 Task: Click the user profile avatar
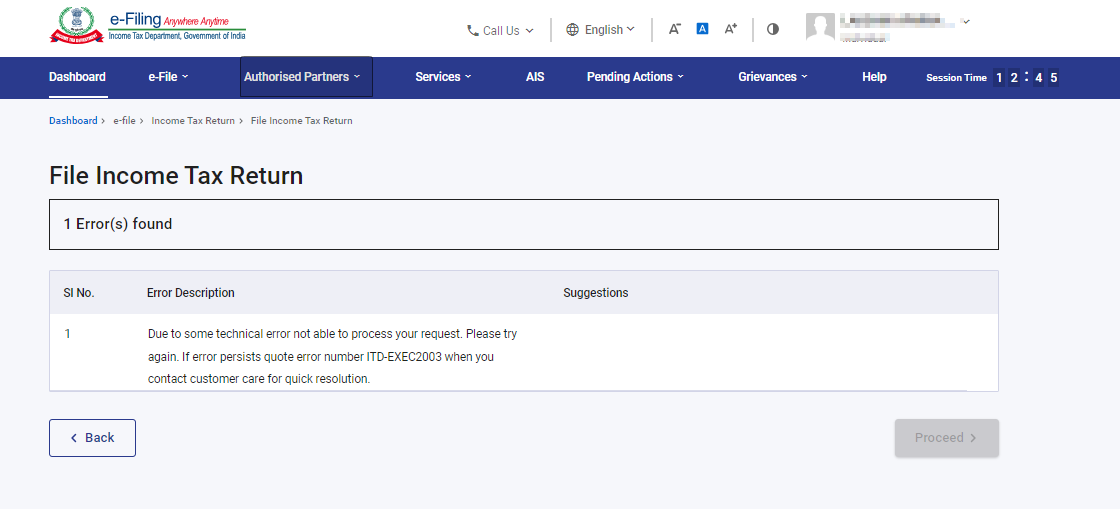(x=820, y=27)
